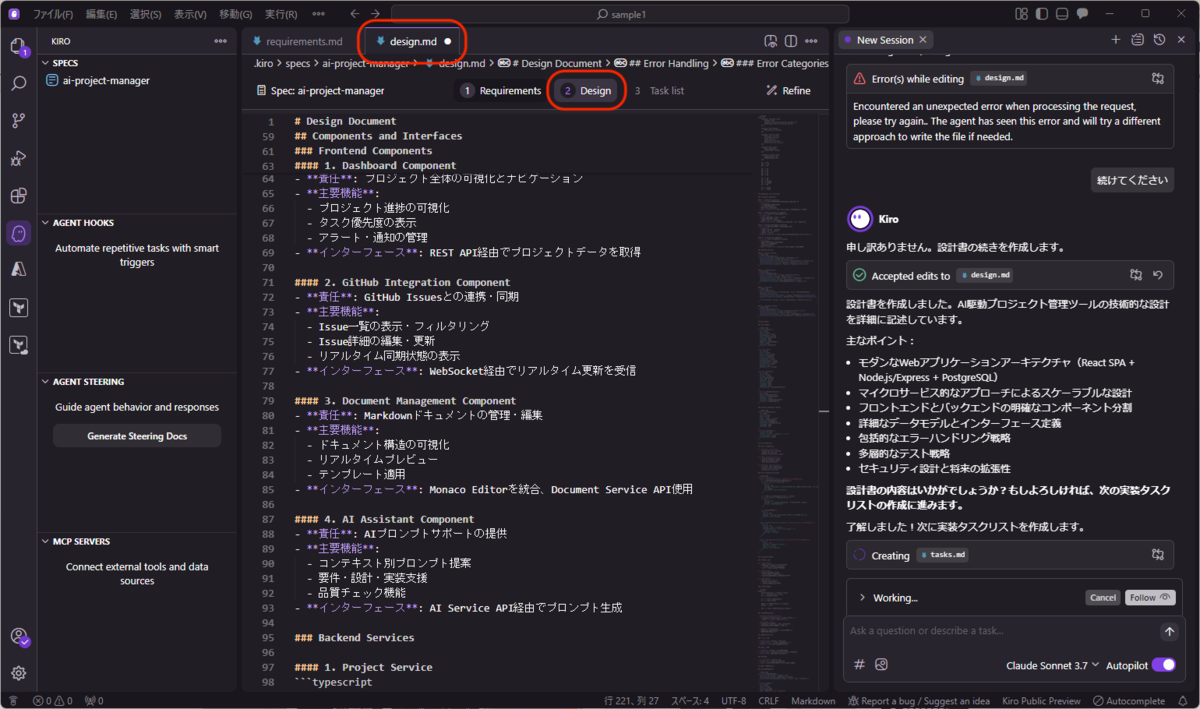Open the preview icon in editor toolbar

point(770,41)
